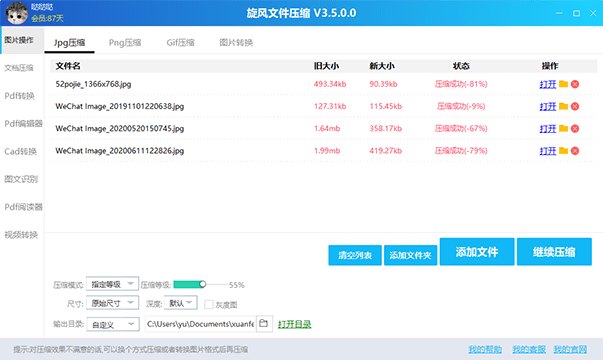Click the 清空列表 button
The height and width of the screenshot is (360, 603).
pyautogui.click(x=355, y=255)
